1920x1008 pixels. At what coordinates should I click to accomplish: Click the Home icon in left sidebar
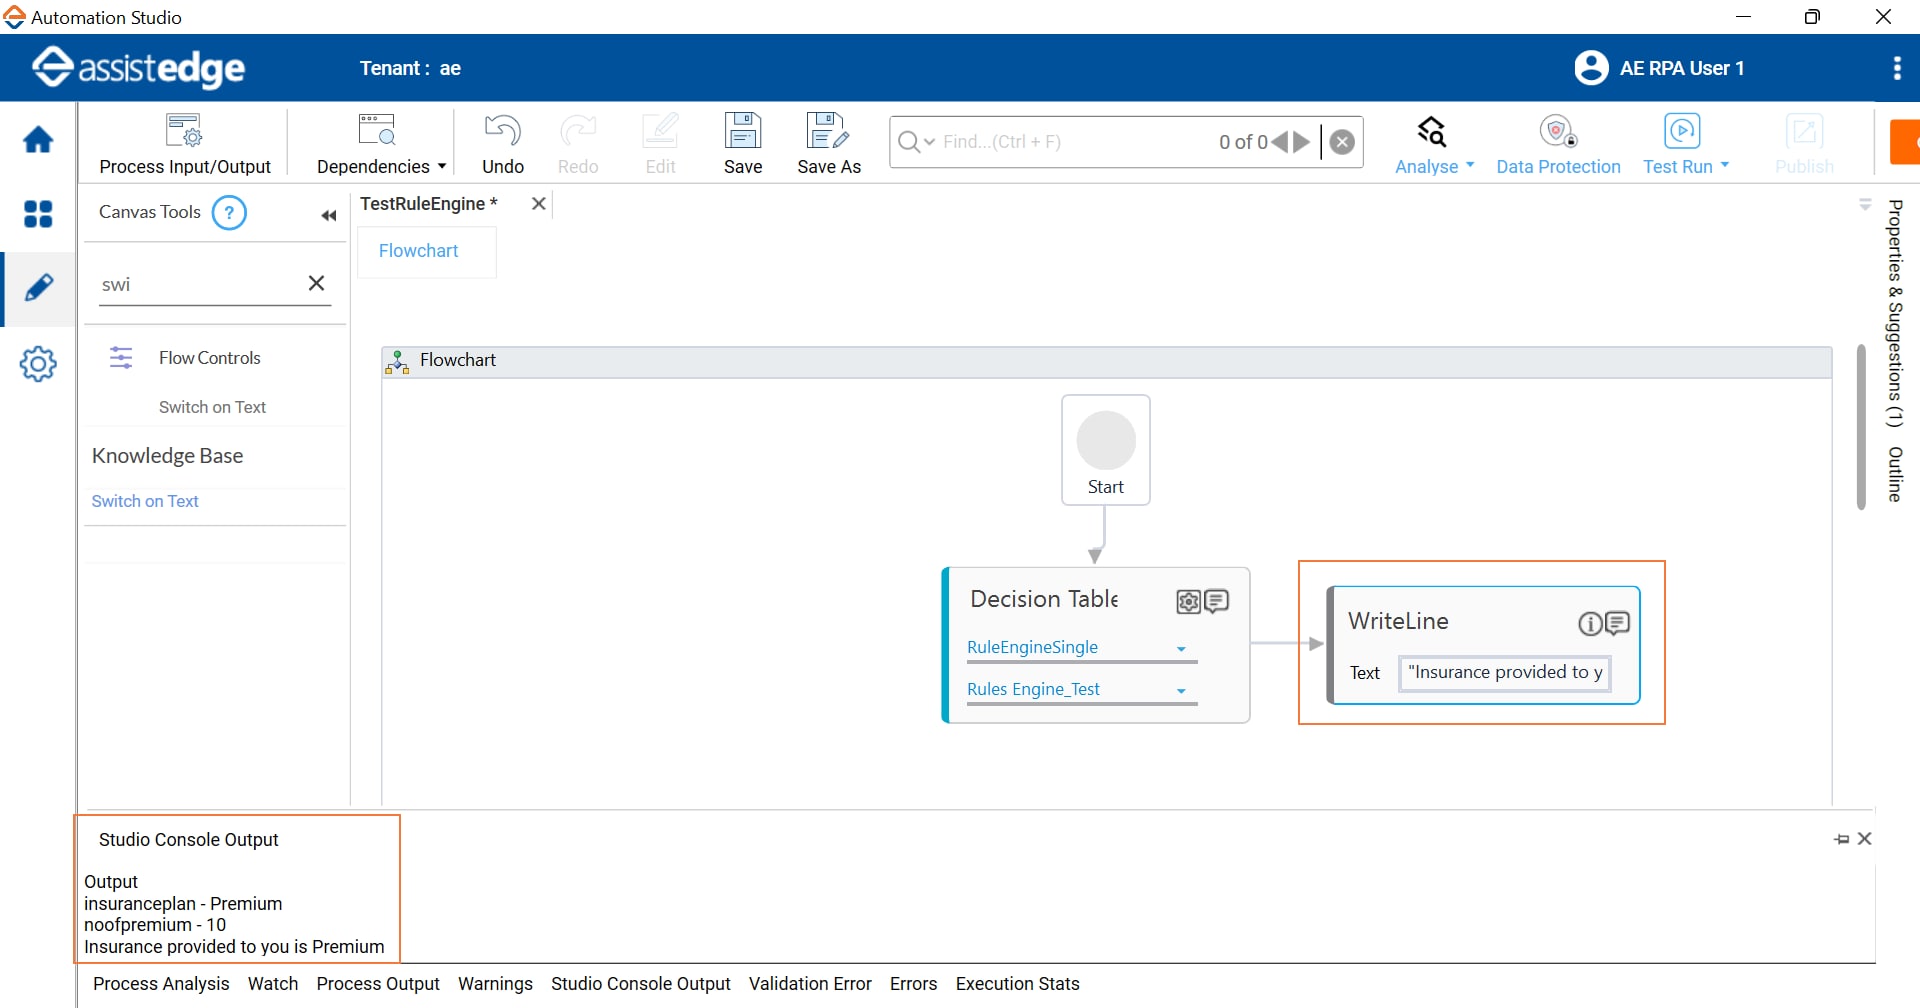tap(38, 140)
